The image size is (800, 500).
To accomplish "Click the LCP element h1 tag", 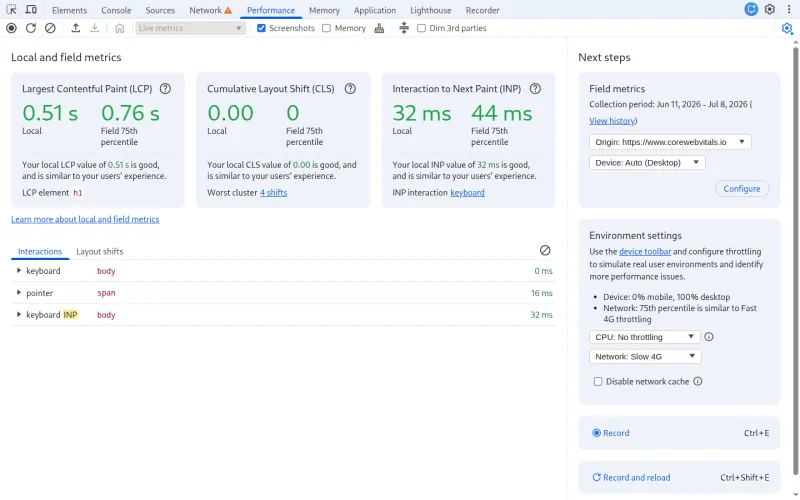I will click(78, 193).
